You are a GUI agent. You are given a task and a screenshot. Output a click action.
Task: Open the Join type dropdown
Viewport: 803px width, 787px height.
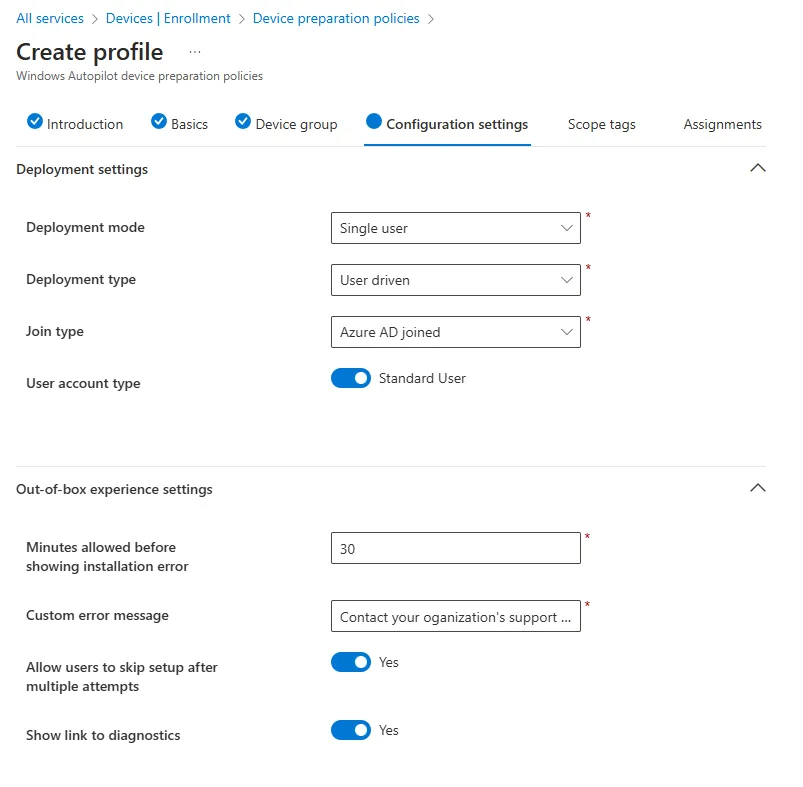455,332
